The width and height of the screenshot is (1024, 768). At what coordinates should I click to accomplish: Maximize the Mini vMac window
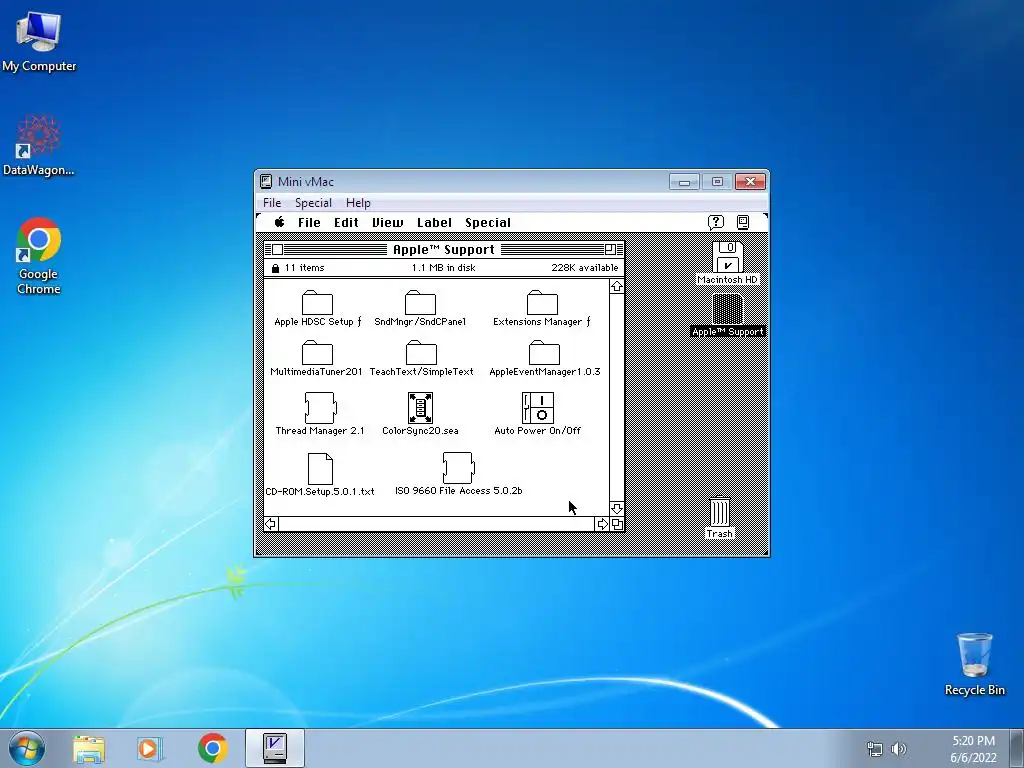pos(717,182)
